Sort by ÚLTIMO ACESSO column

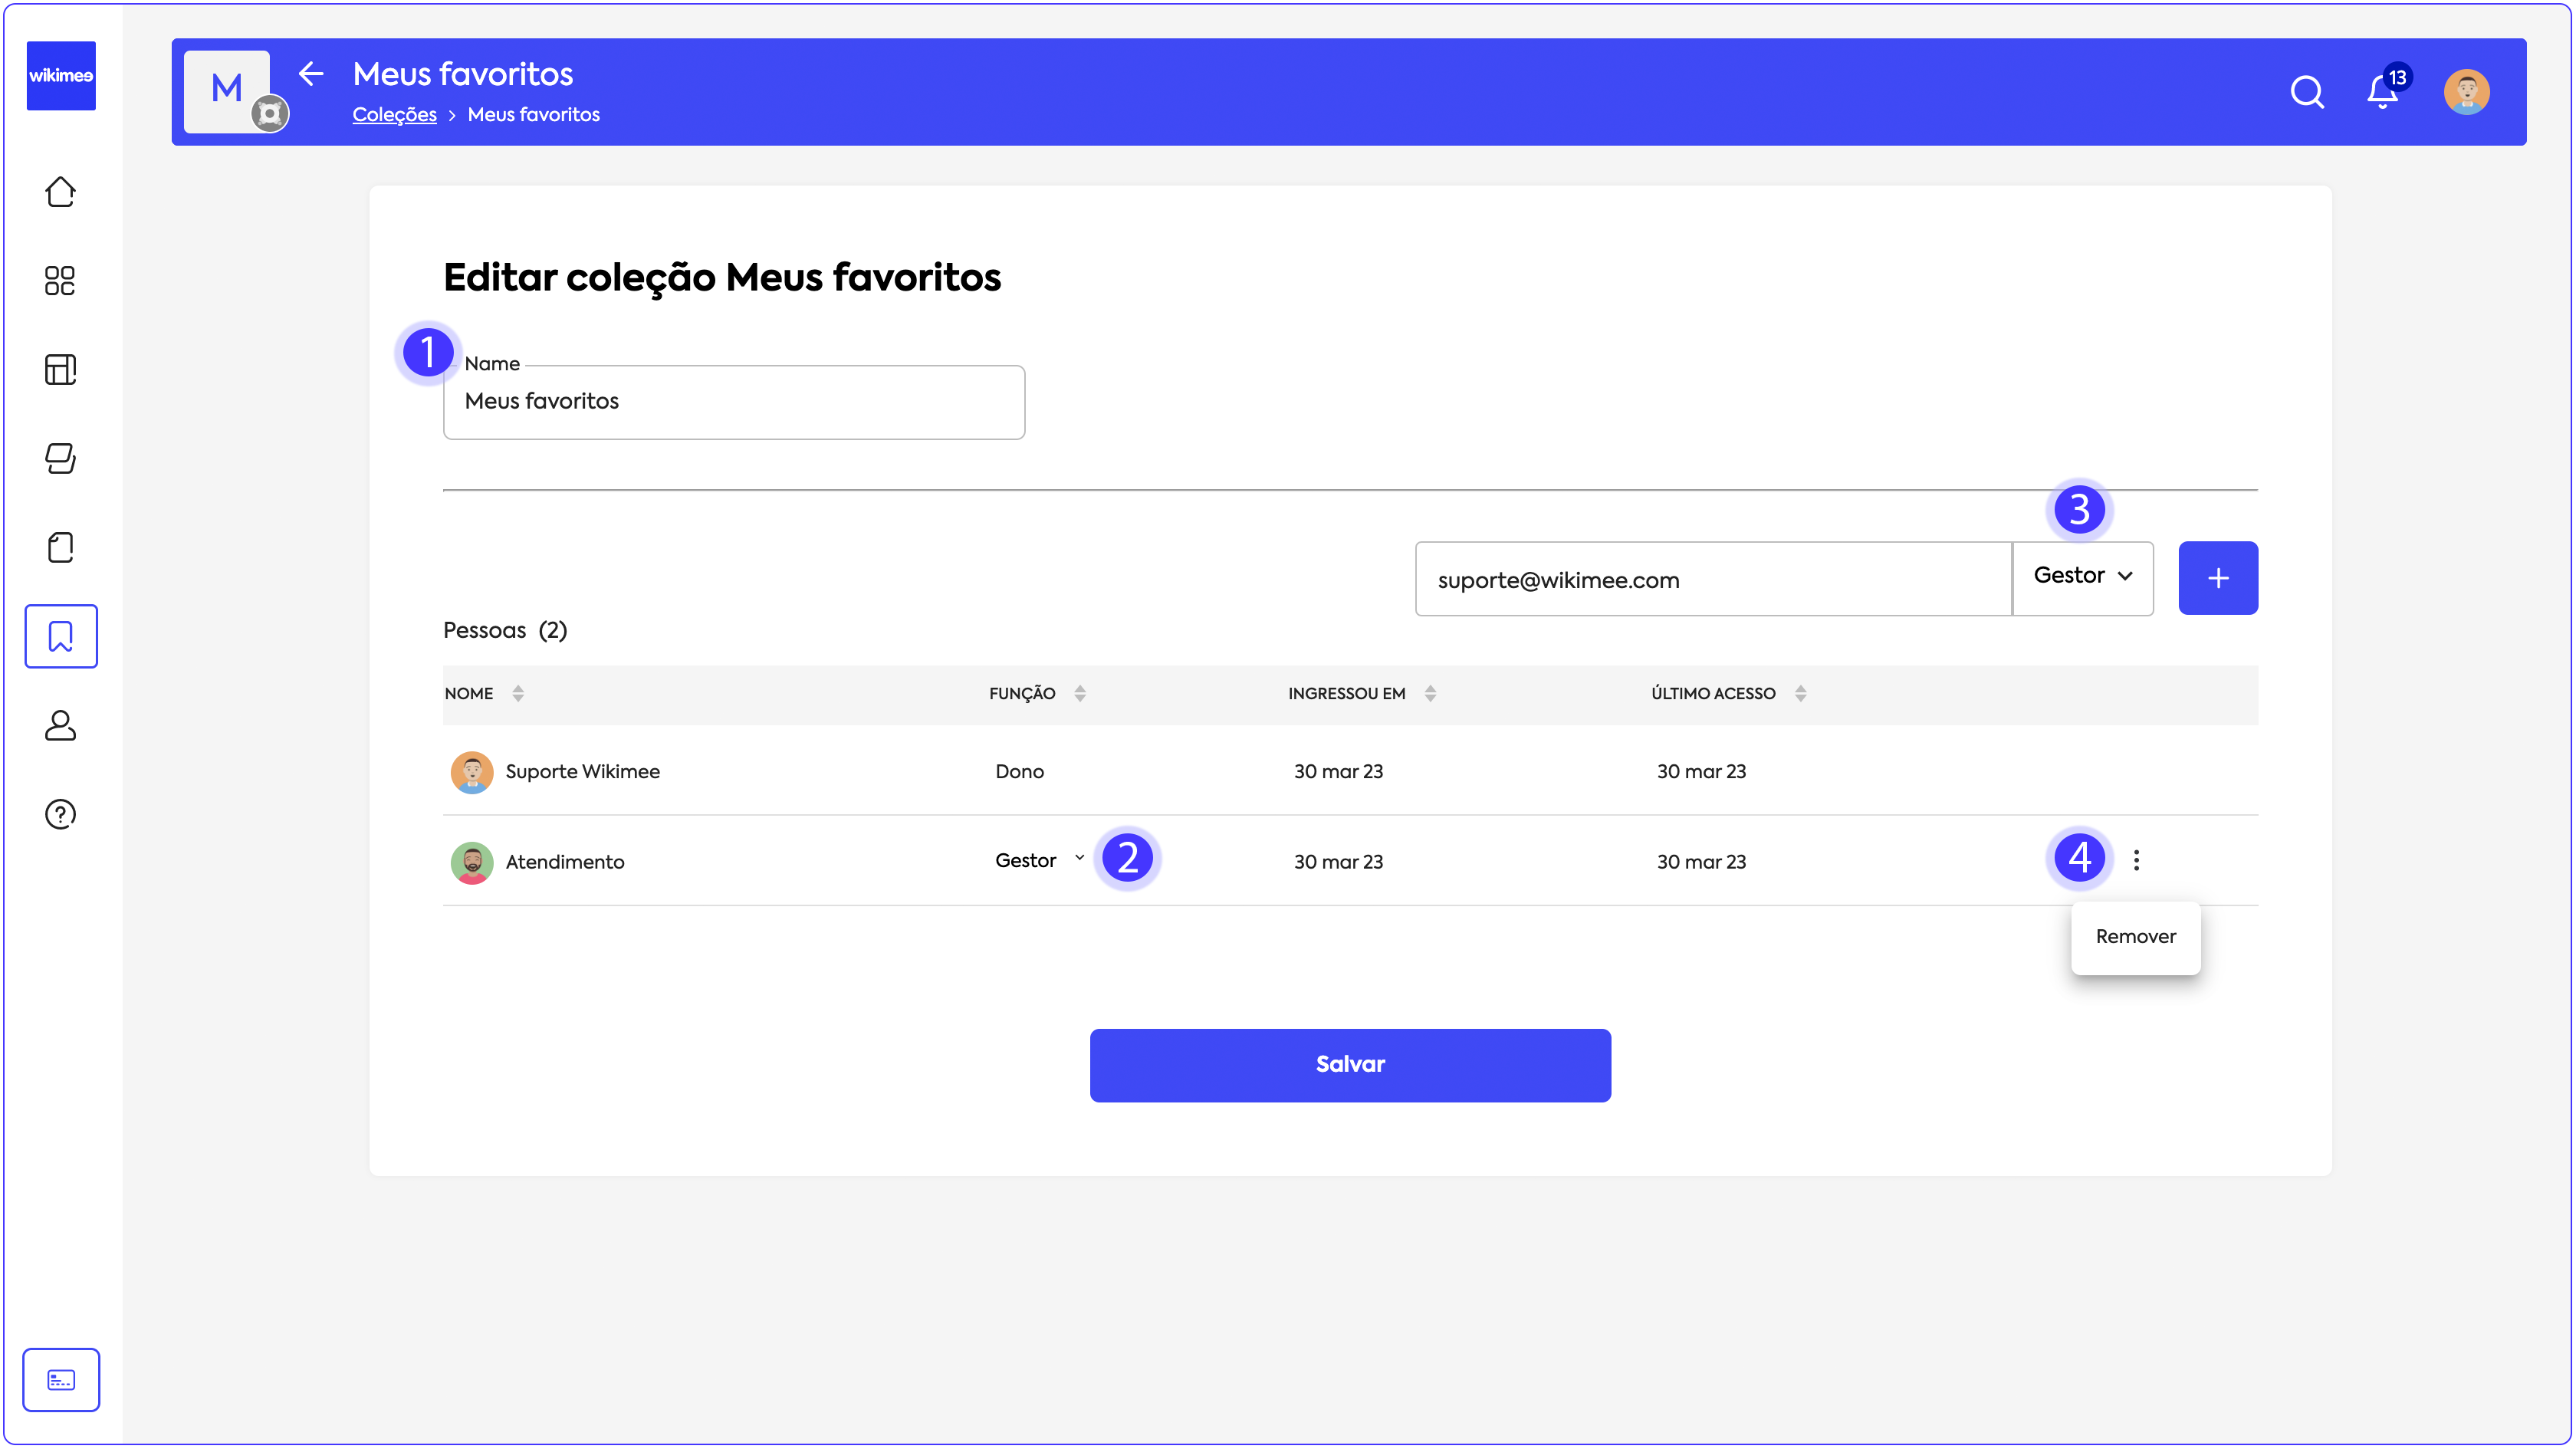tap(1800, 693)
